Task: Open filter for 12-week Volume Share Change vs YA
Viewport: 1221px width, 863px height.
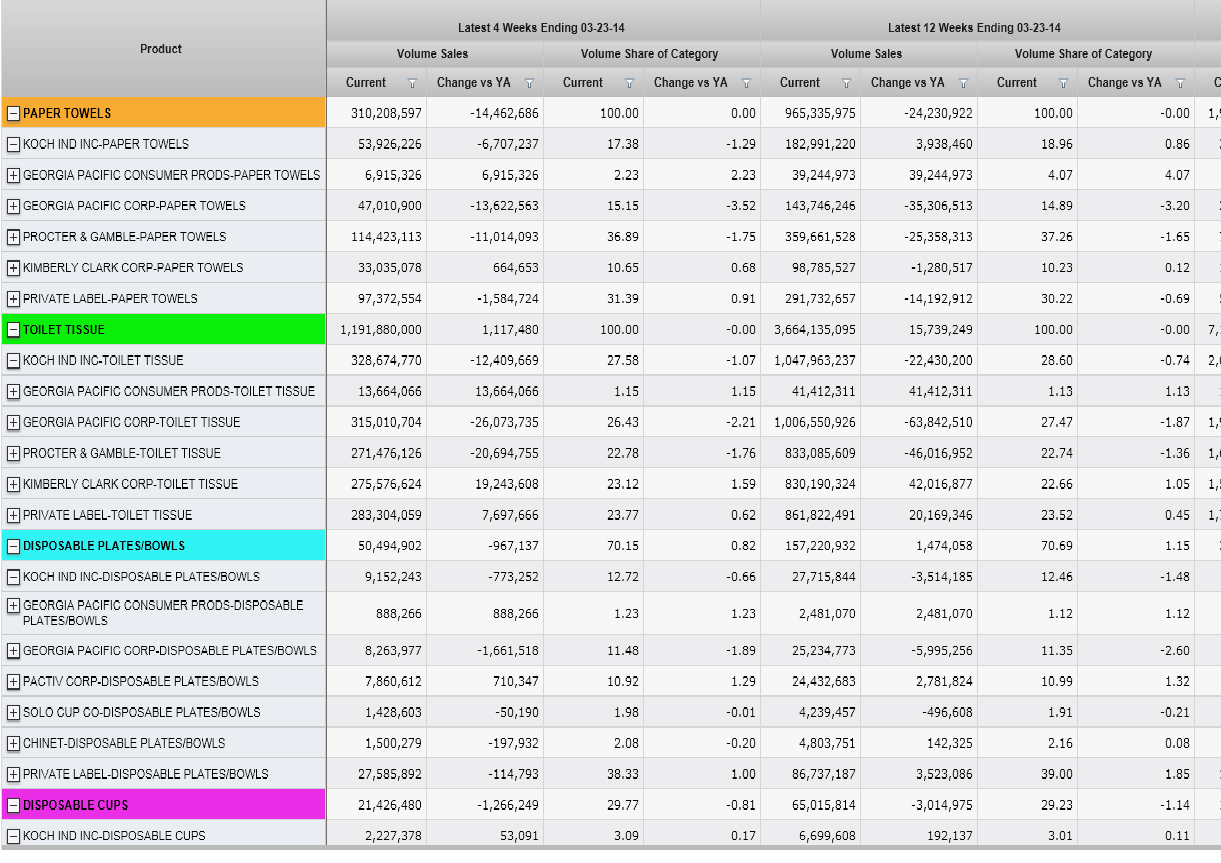Action: pos(1180,83)
